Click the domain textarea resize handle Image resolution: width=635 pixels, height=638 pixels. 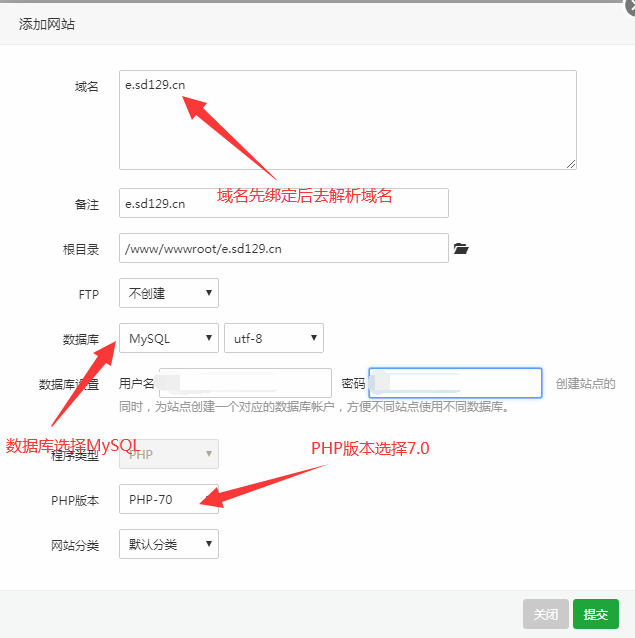pyautogui.click(x=571, y=164)
